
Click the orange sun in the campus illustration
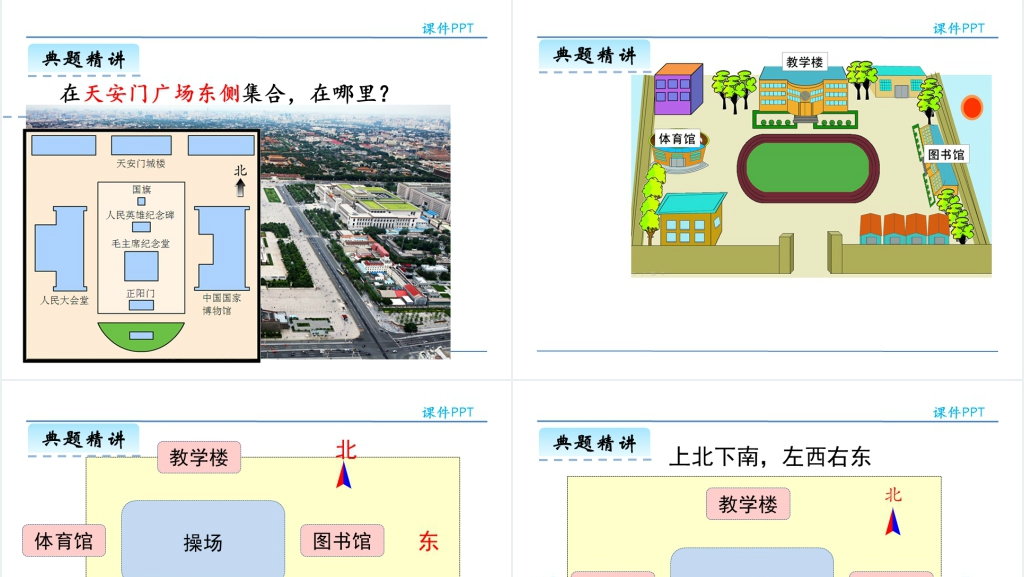click(x=972, y=107)
